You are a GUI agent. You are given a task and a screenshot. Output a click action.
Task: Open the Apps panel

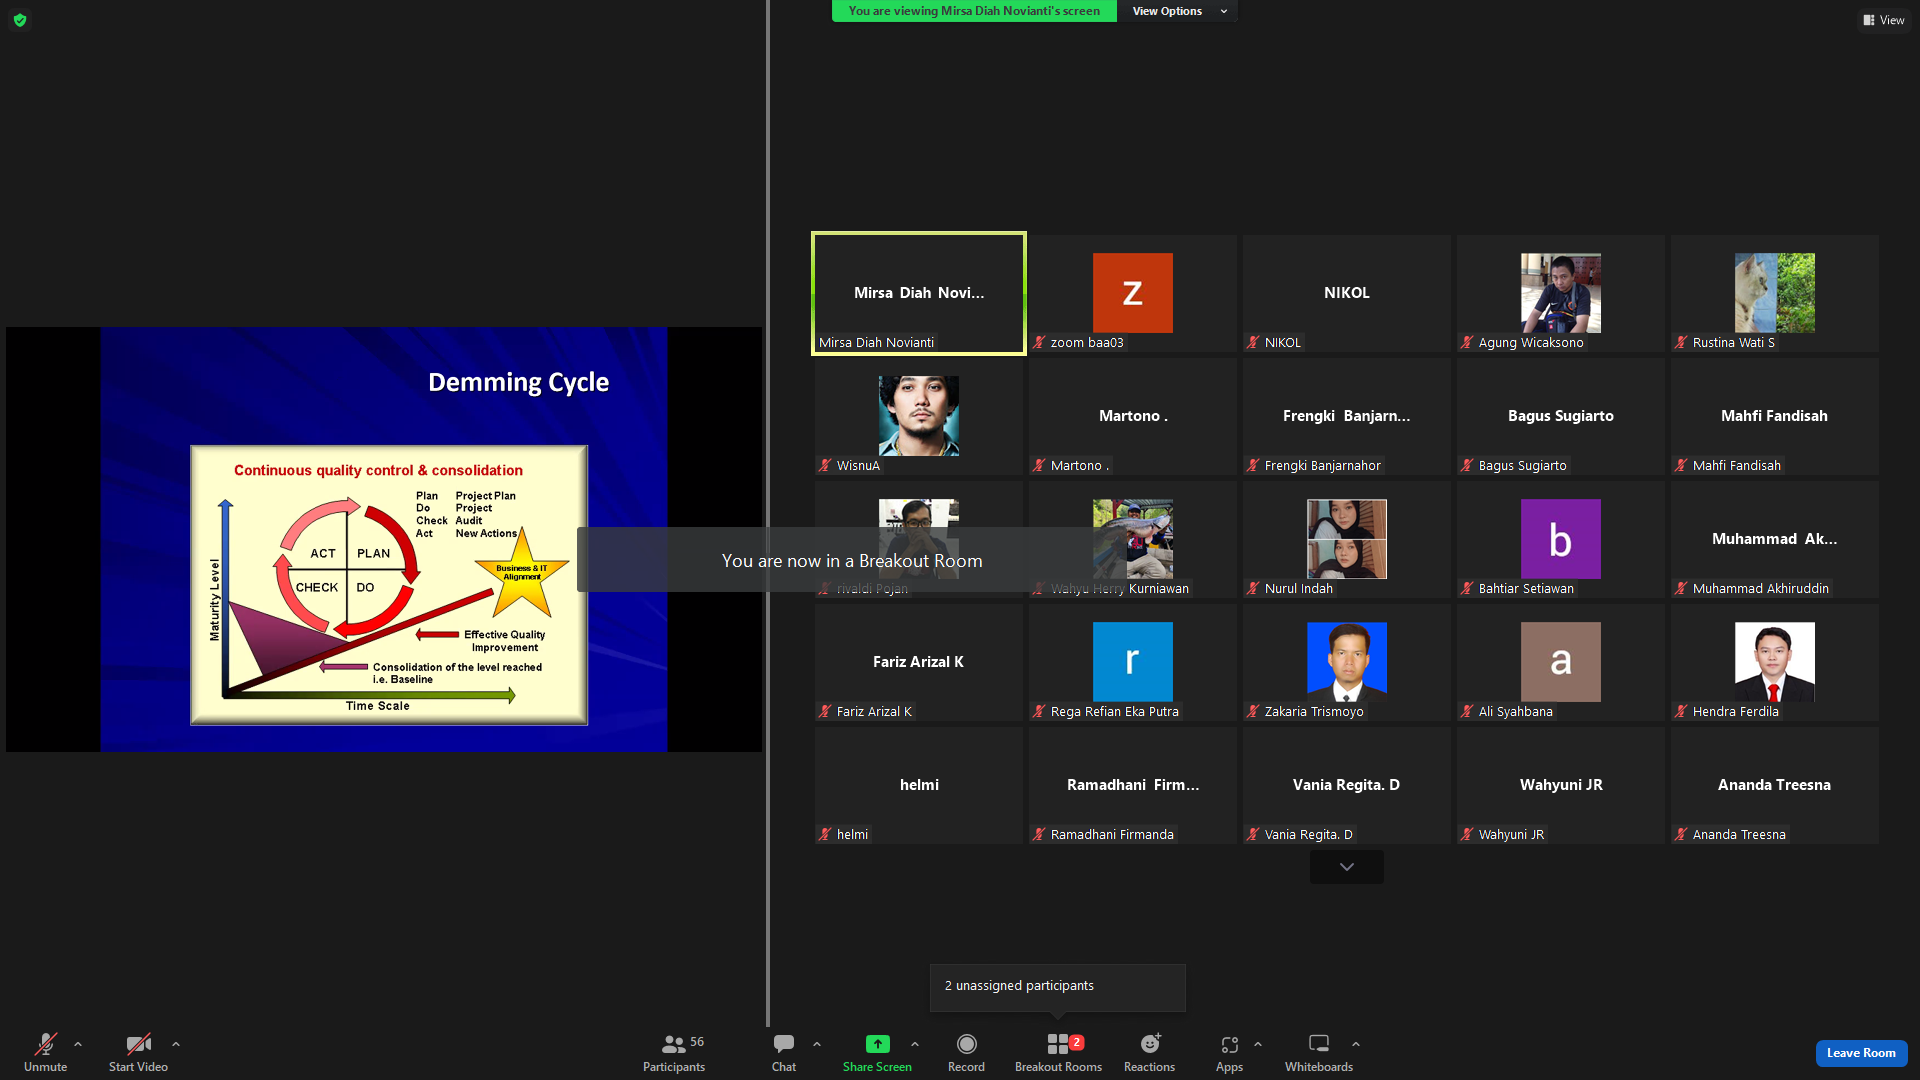[x=1229, y=1053]
